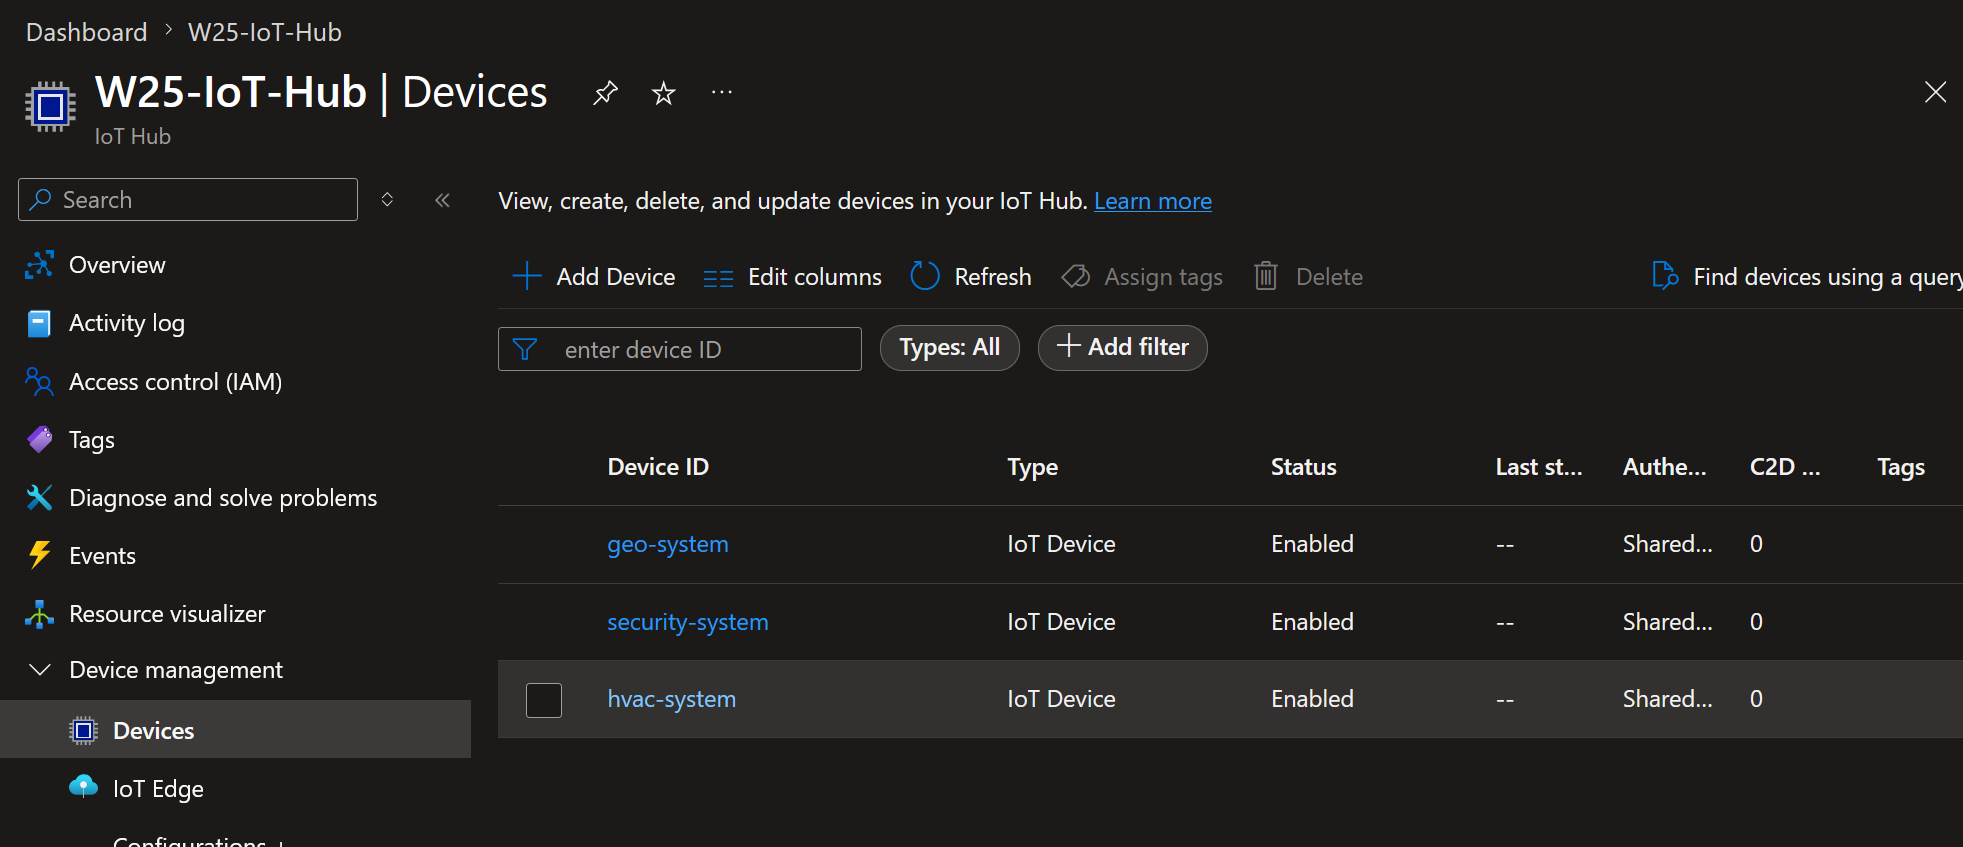The width and height of the screenshot is (1963, 847).
Task: Click the IoT Hub chip icon beside title
Action: [x=50, y=106]
